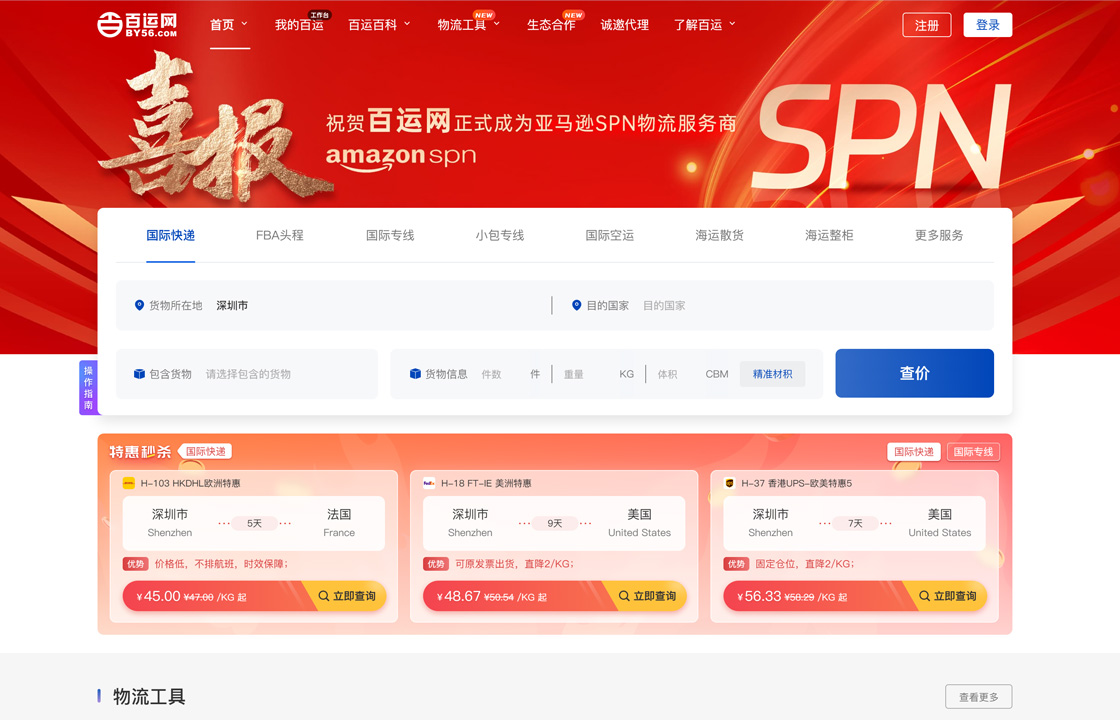Click the 物流工具 section heading
The image size is (1120, 720).
pyautogui.click(x=149, y=696)
